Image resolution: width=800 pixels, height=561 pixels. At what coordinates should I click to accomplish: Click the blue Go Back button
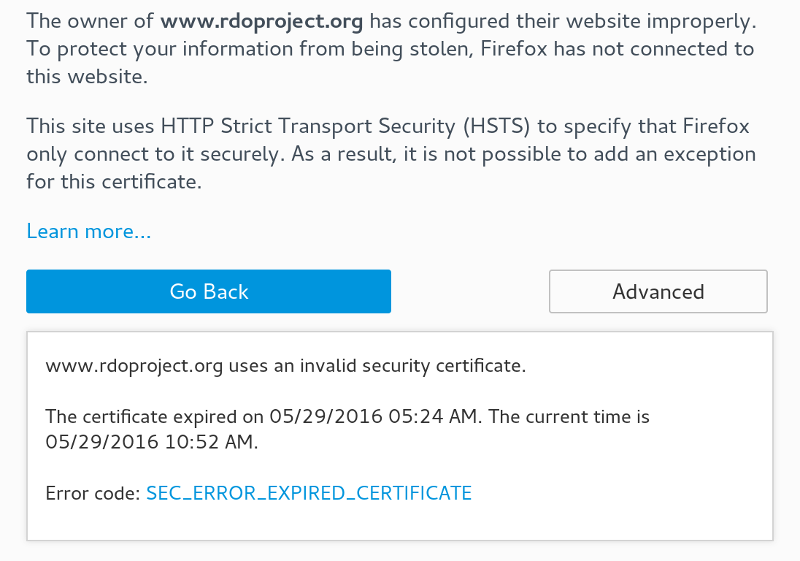coord(209,291)
